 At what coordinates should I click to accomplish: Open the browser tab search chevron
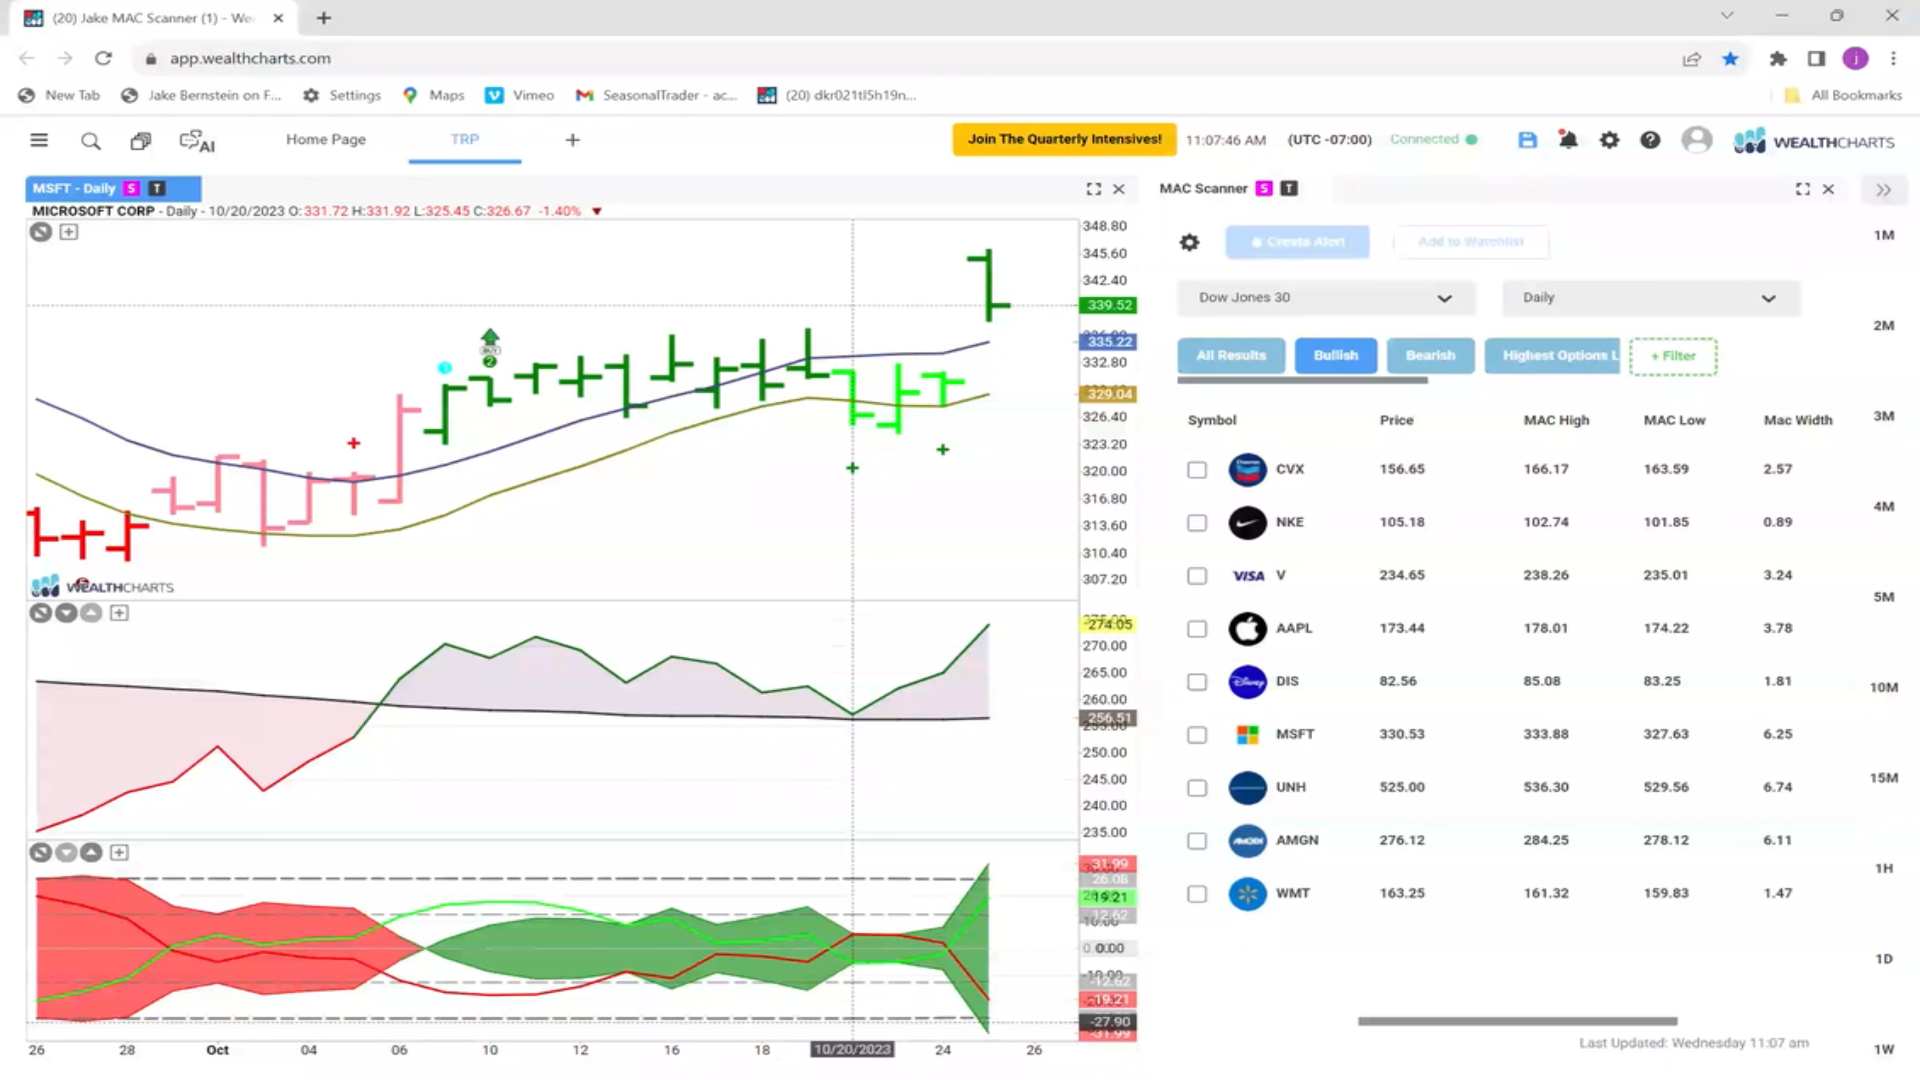1727,16
